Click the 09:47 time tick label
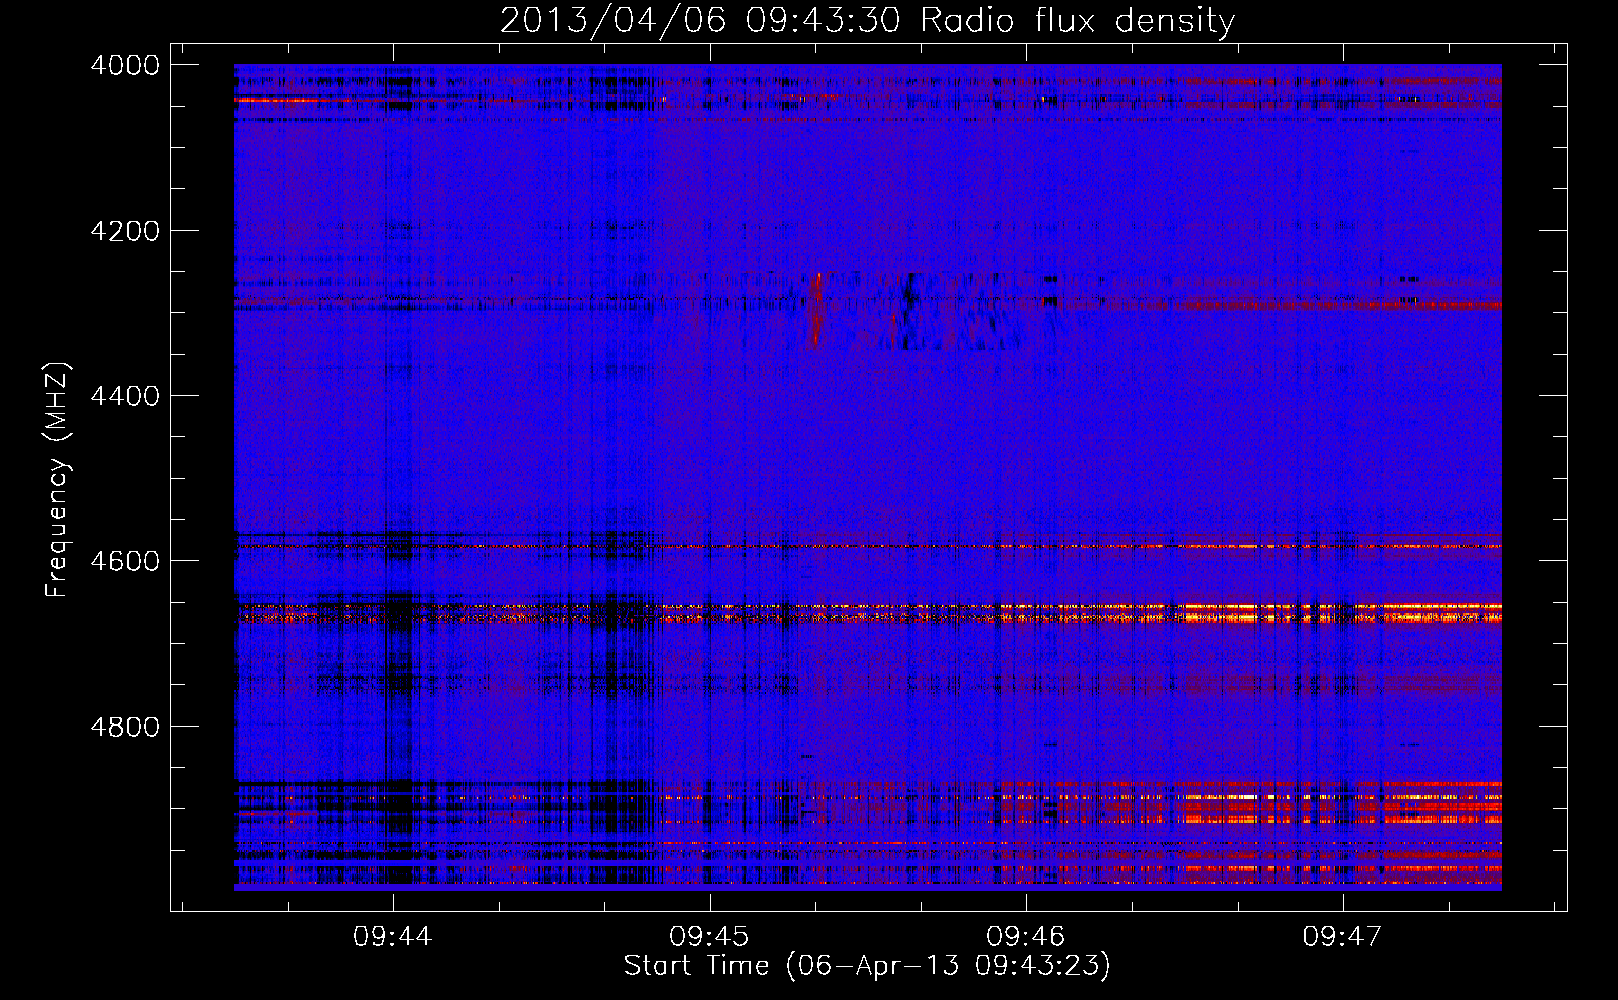 [x=1342, y=936]
